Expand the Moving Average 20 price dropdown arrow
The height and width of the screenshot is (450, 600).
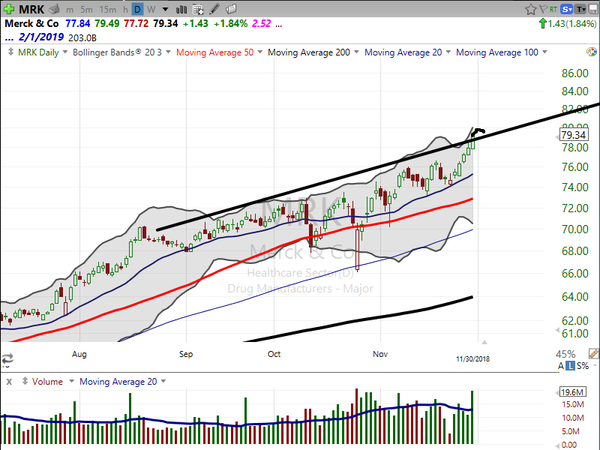(448, 52)
